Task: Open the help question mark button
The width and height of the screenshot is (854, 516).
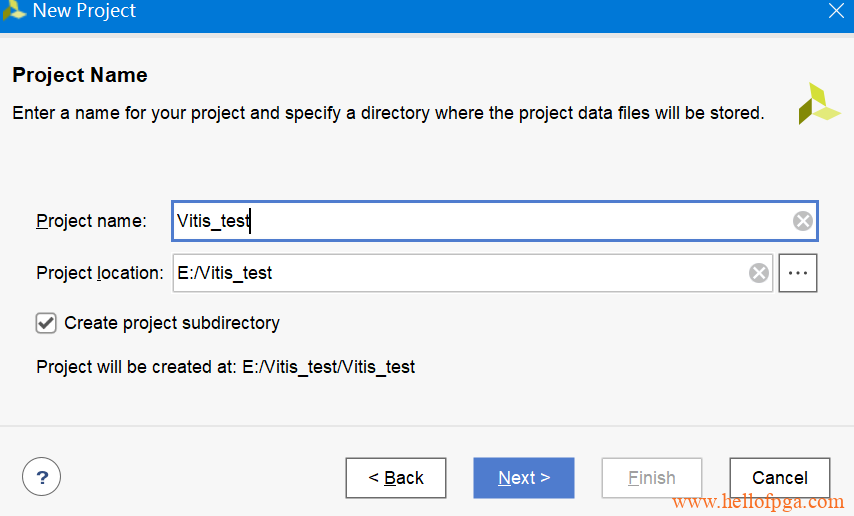Action: 41,477
